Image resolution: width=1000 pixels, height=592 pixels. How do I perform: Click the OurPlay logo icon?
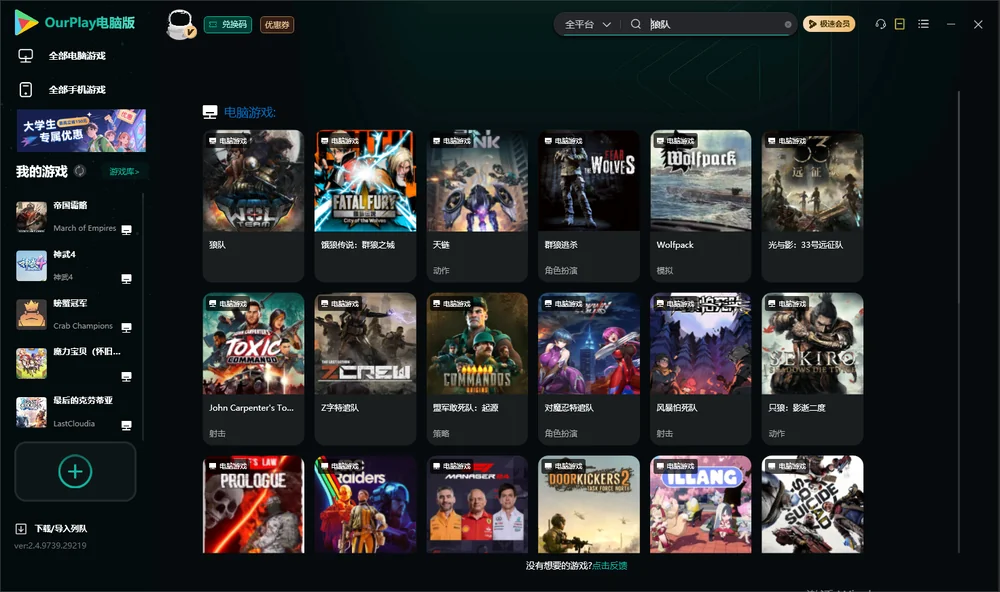[26, 23]
